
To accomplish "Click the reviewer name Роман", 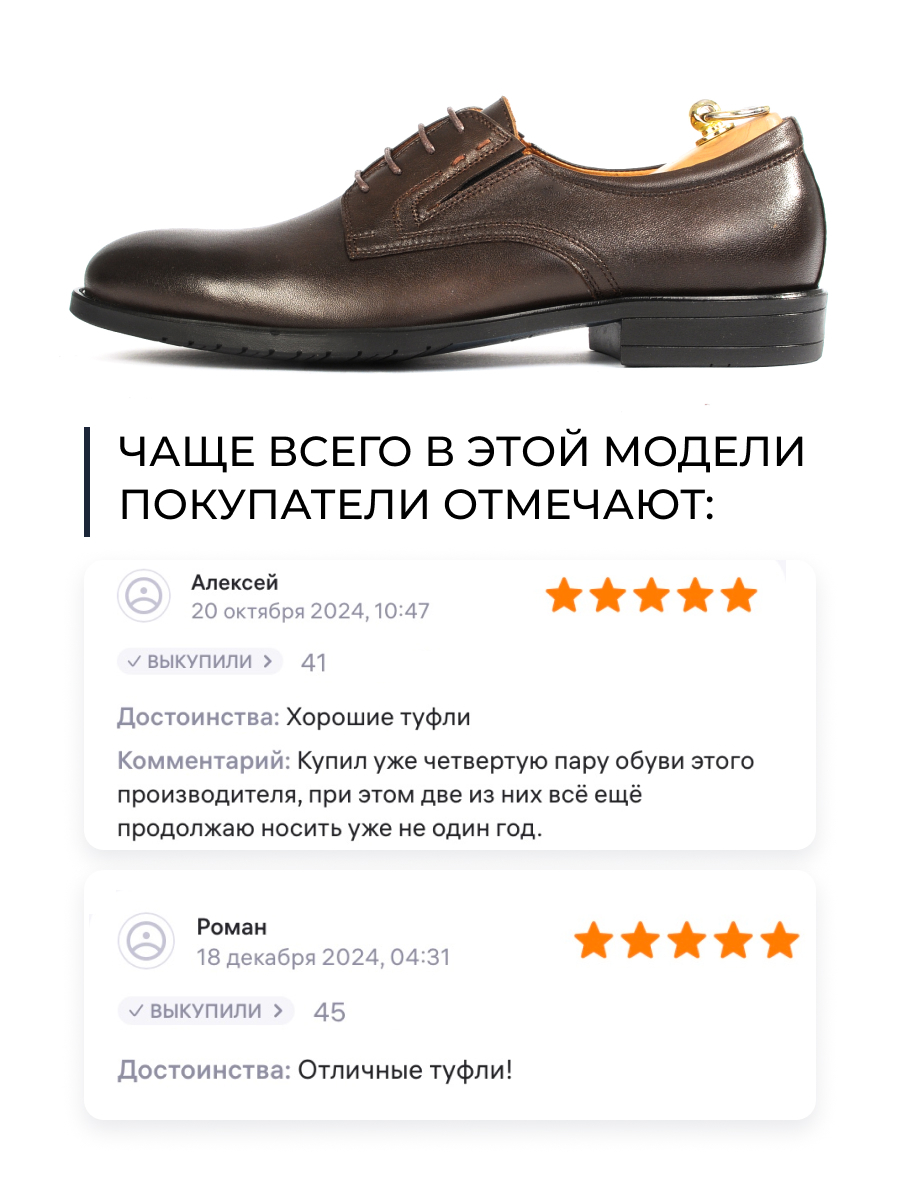I will [x=232, y=928].
